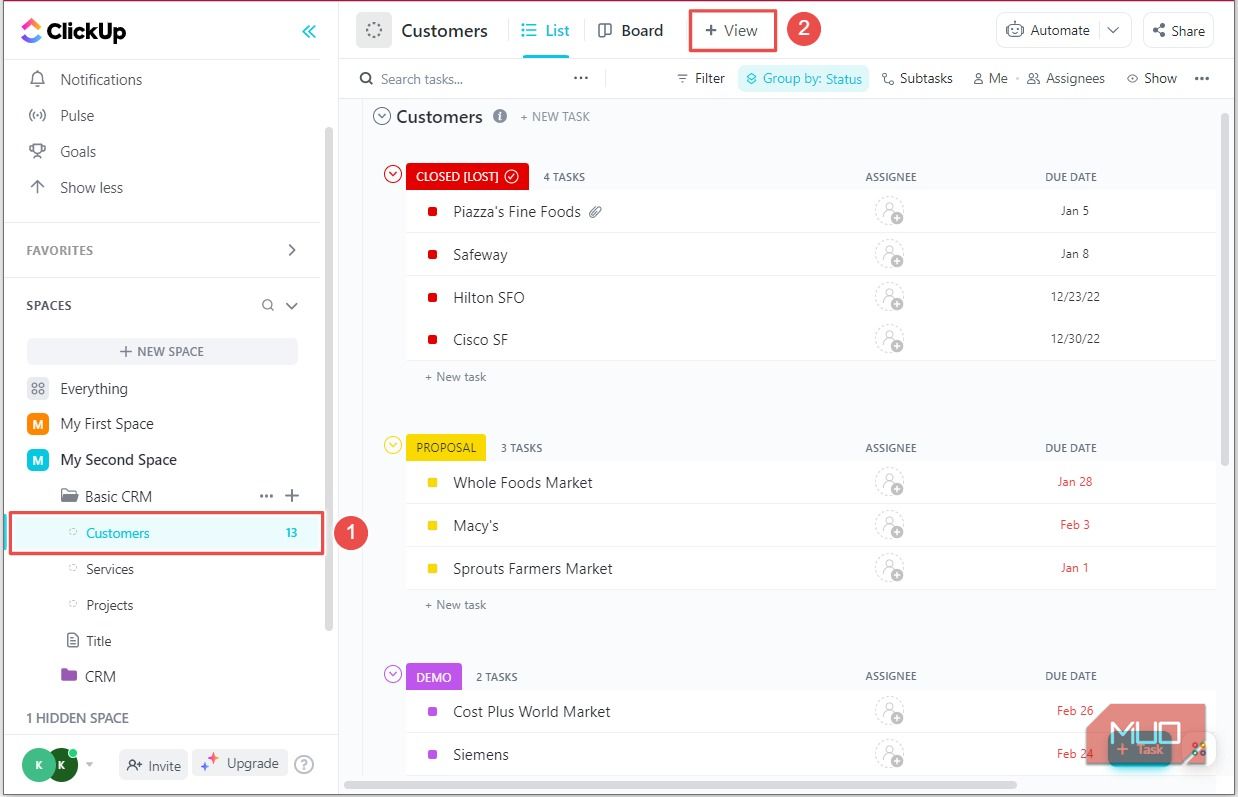Assign a user to Hilton SFO
The width and height of the screenshot is (1238, 797).
click(889, 297)
